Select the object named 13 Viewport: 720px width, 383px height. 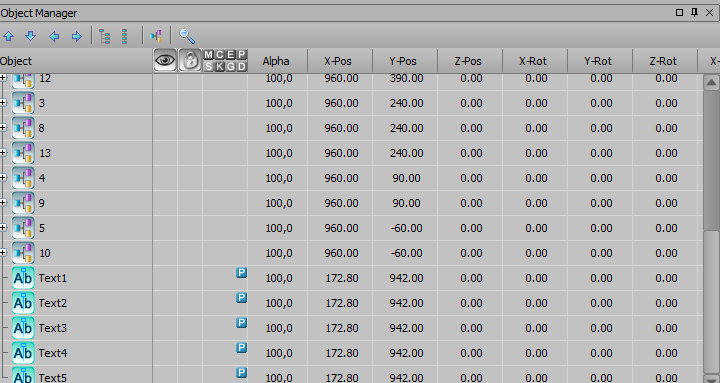click(45, 153)
